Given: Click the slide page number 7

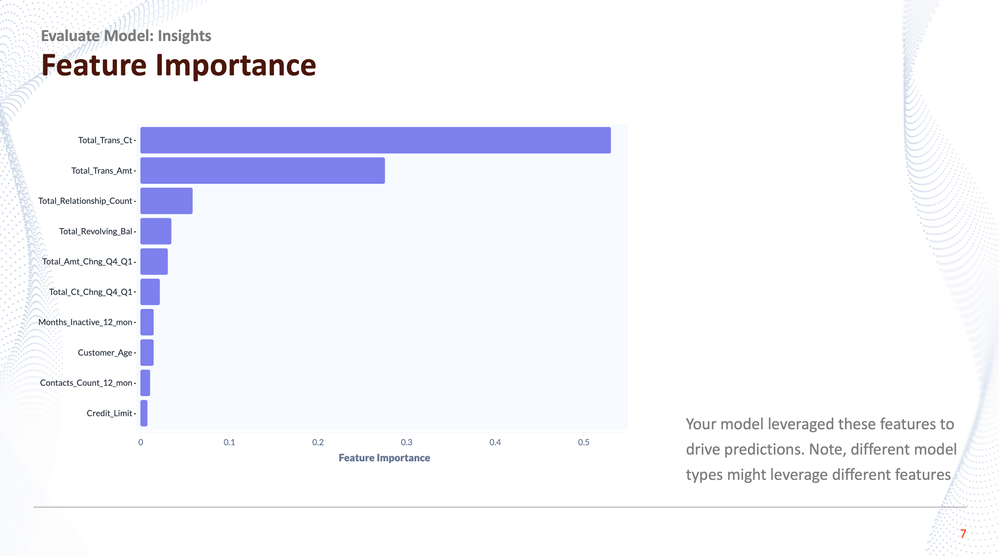Looking at the screenshot, I should (963, 534).
